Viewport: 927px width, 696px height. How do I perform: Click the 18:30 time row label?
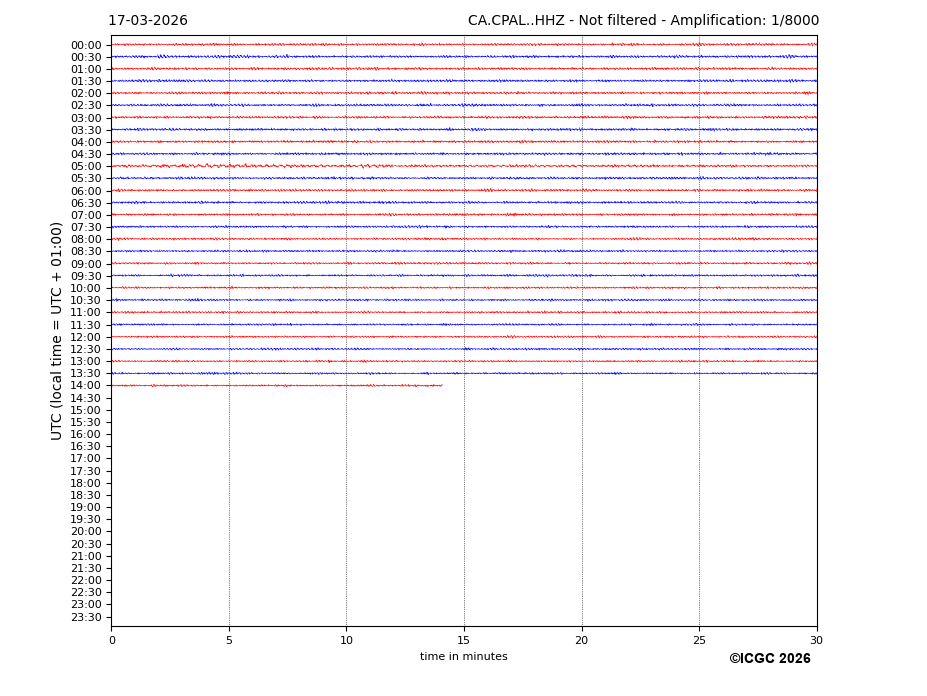pyautogui.click(x=86, y=495)
